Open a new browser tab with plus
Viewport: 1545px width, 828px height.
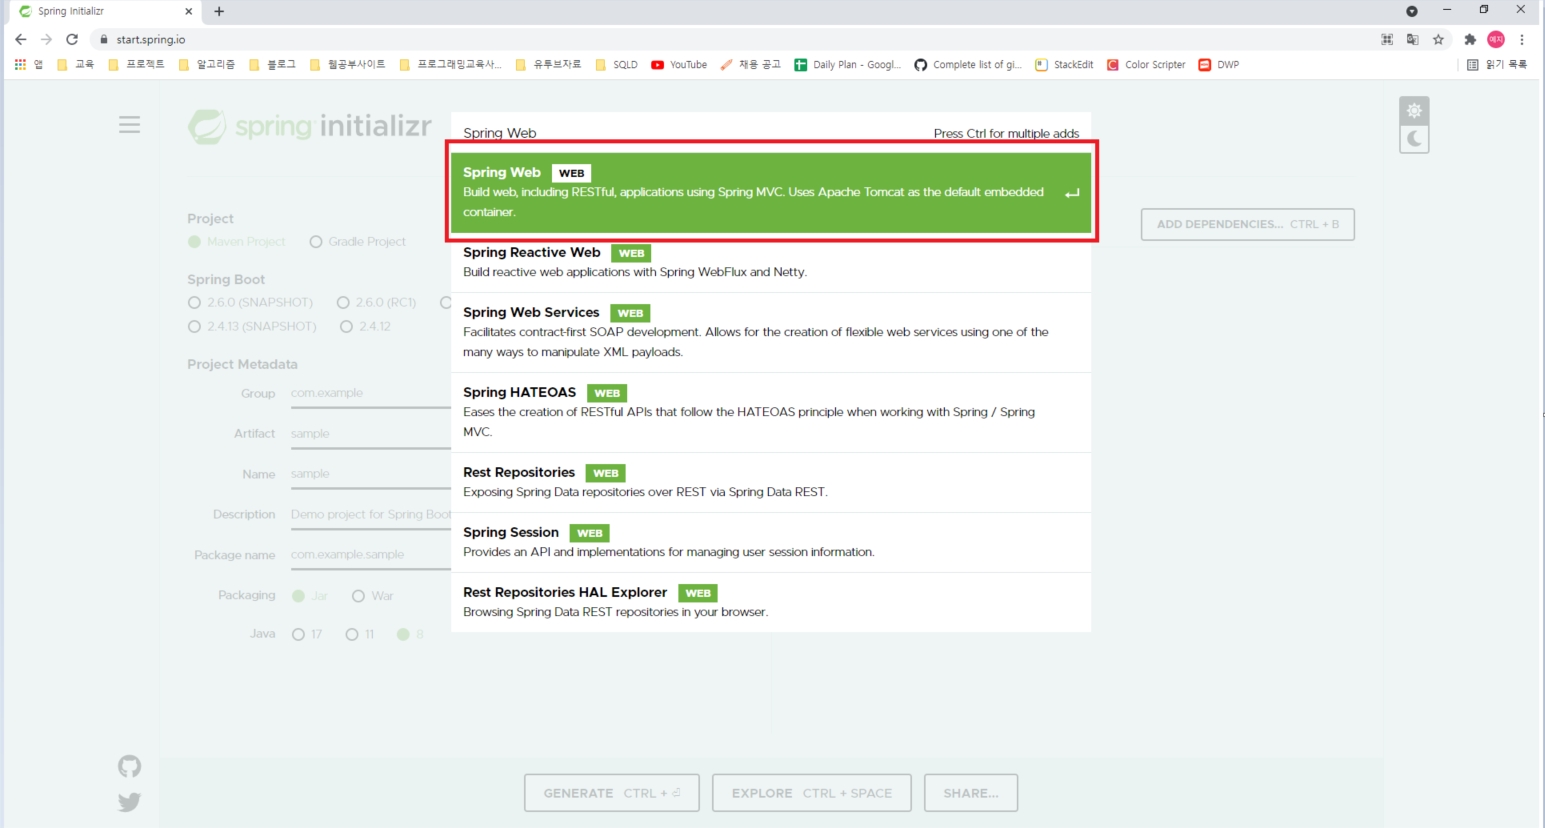coord(219,11)
